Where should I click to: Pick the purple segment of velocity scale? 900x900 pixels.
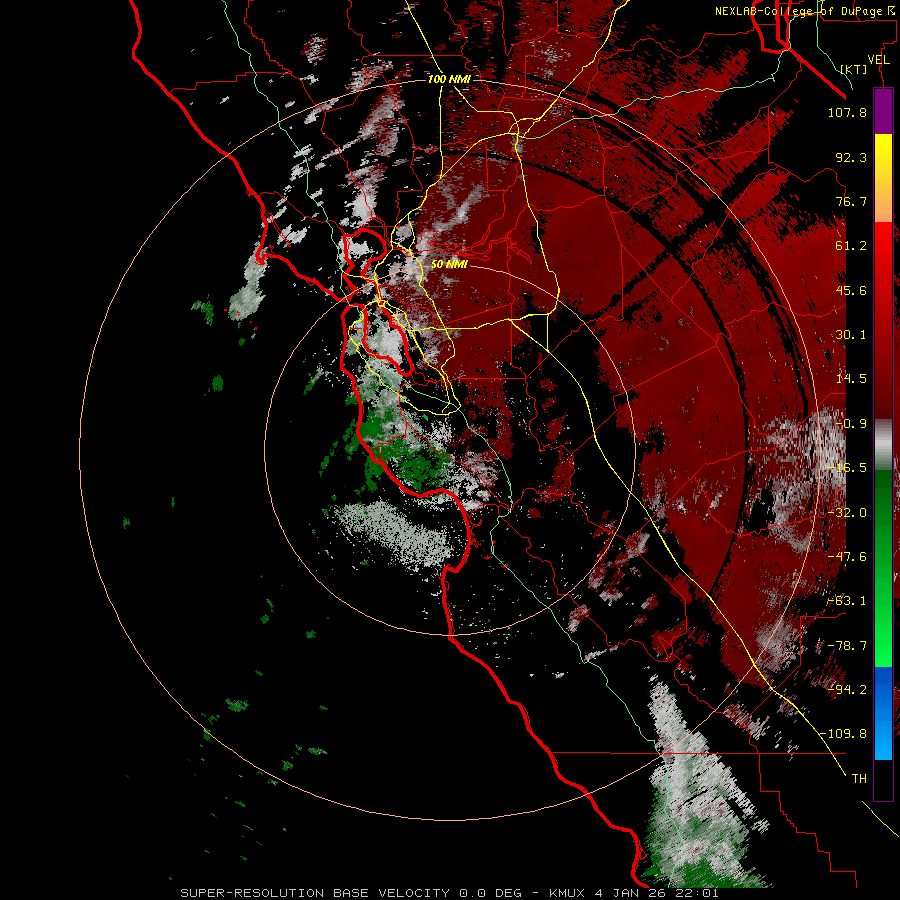pos(883,111)
